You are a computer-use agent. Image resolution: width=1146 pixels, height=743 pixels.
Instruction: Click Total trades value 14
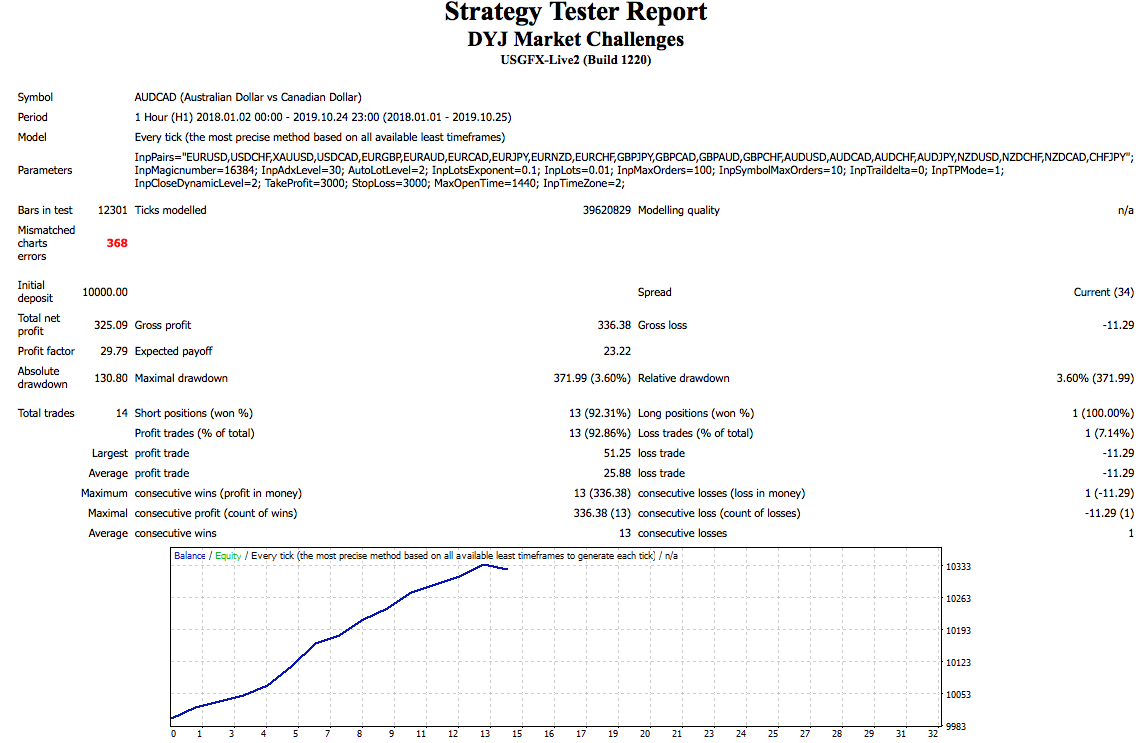121,414
